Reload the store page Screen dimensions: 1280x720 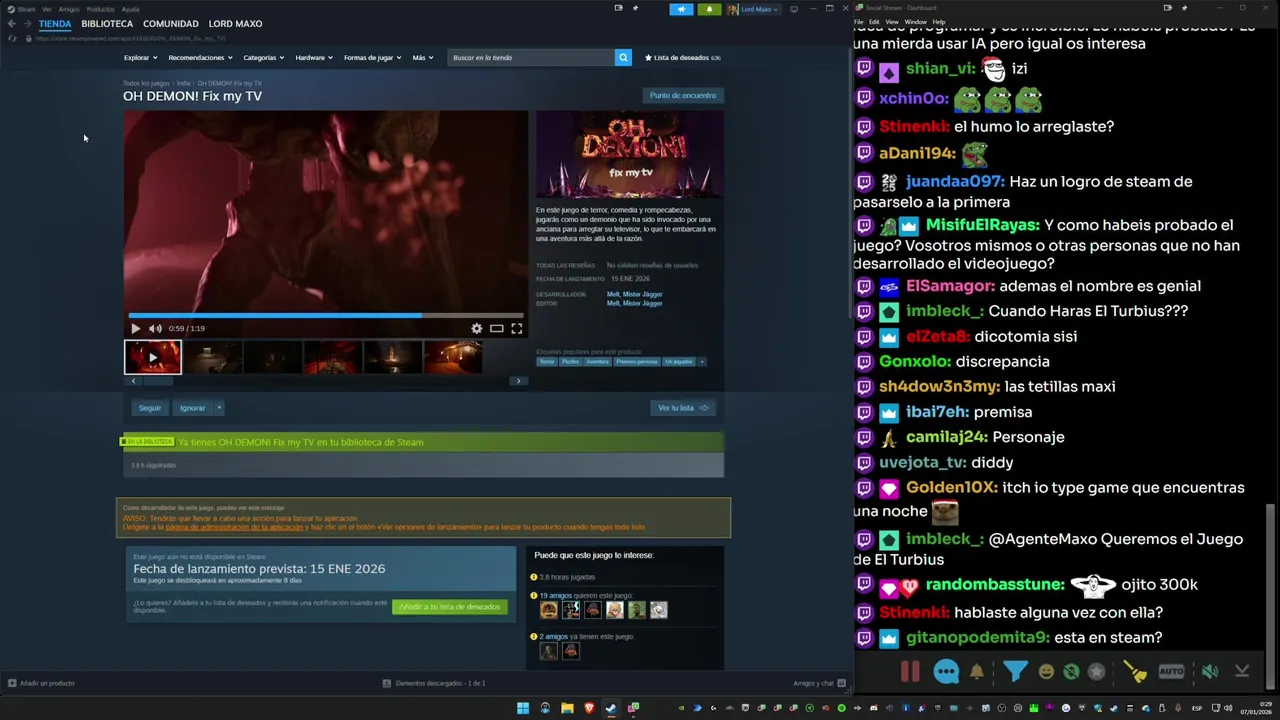[x=12, y=38]
